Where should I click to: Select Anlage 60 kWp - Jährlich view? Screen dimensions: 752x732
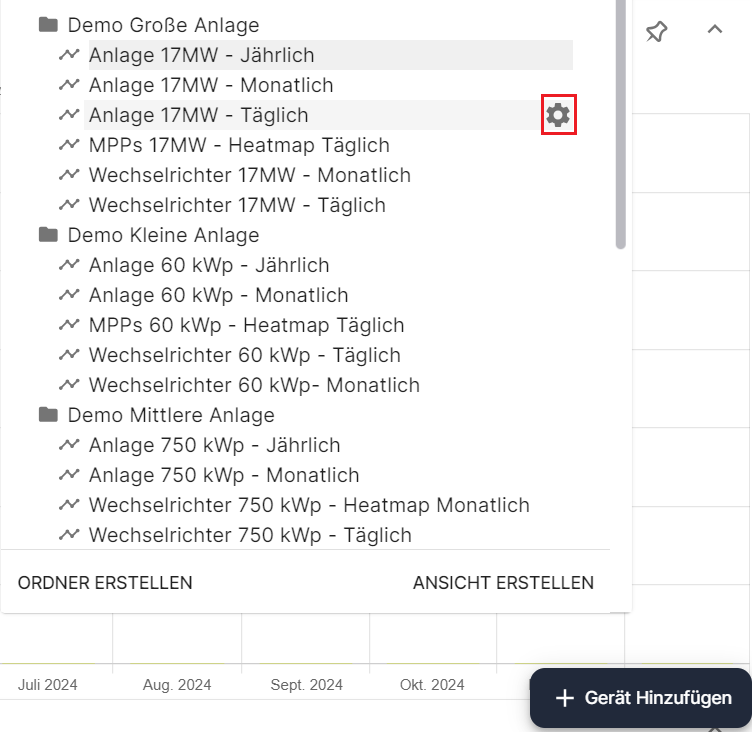209,265
